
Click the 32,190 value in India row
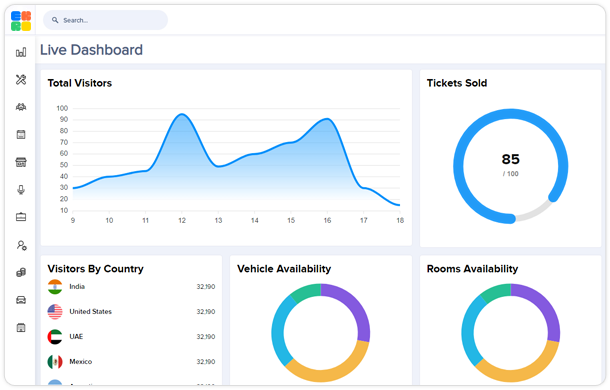(x=206, y=287)
